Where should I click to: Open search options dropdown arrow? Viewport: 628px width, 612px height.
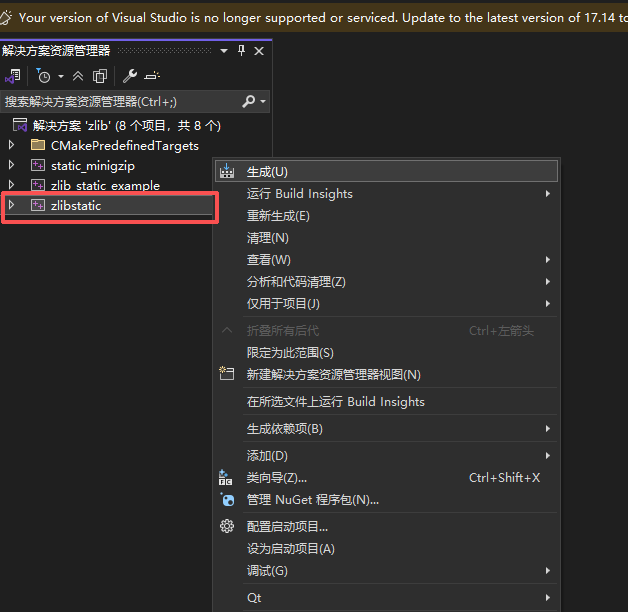coord(263,102)
